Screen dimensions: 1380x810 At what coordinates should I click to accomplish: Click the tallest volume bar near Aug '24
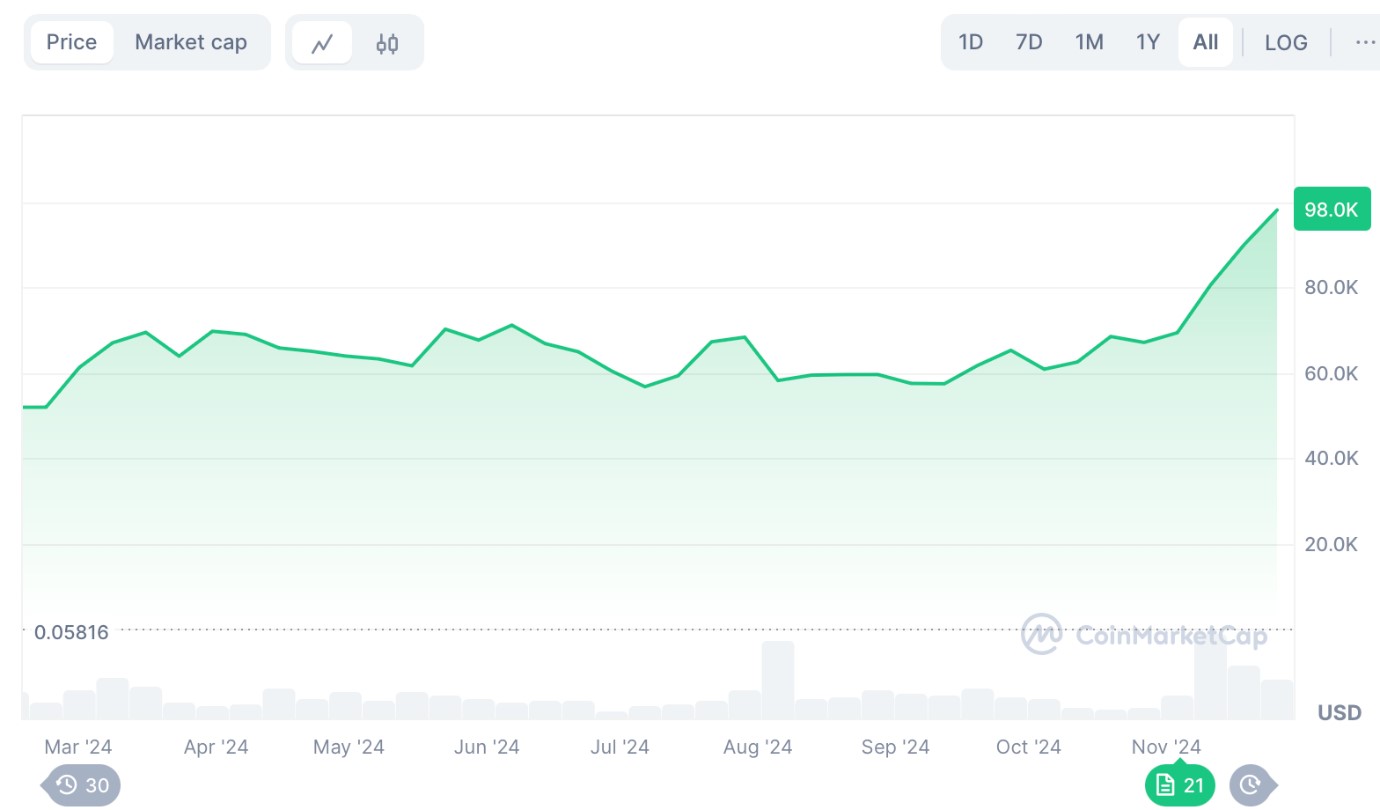point(778,680)
